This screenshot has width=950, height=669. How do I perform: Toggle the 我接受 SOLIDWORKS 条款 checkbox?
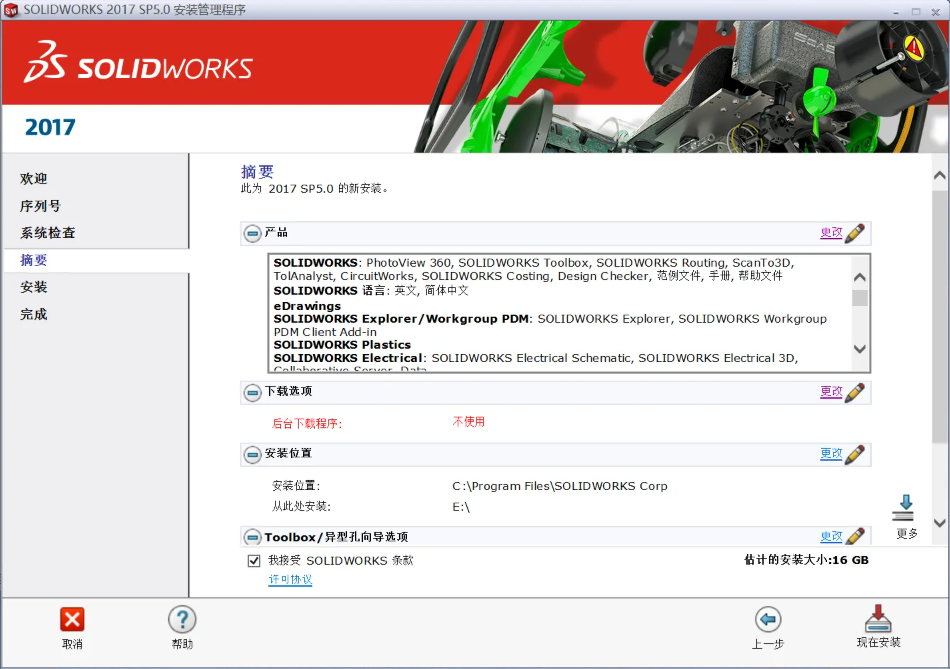(x=254, y=561)
